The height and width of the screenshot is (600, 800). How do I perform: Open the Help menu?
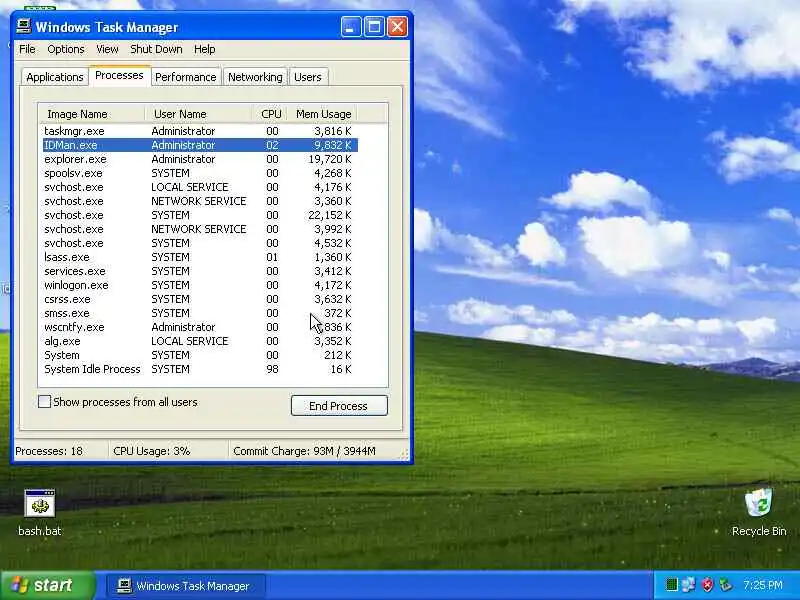205,49
